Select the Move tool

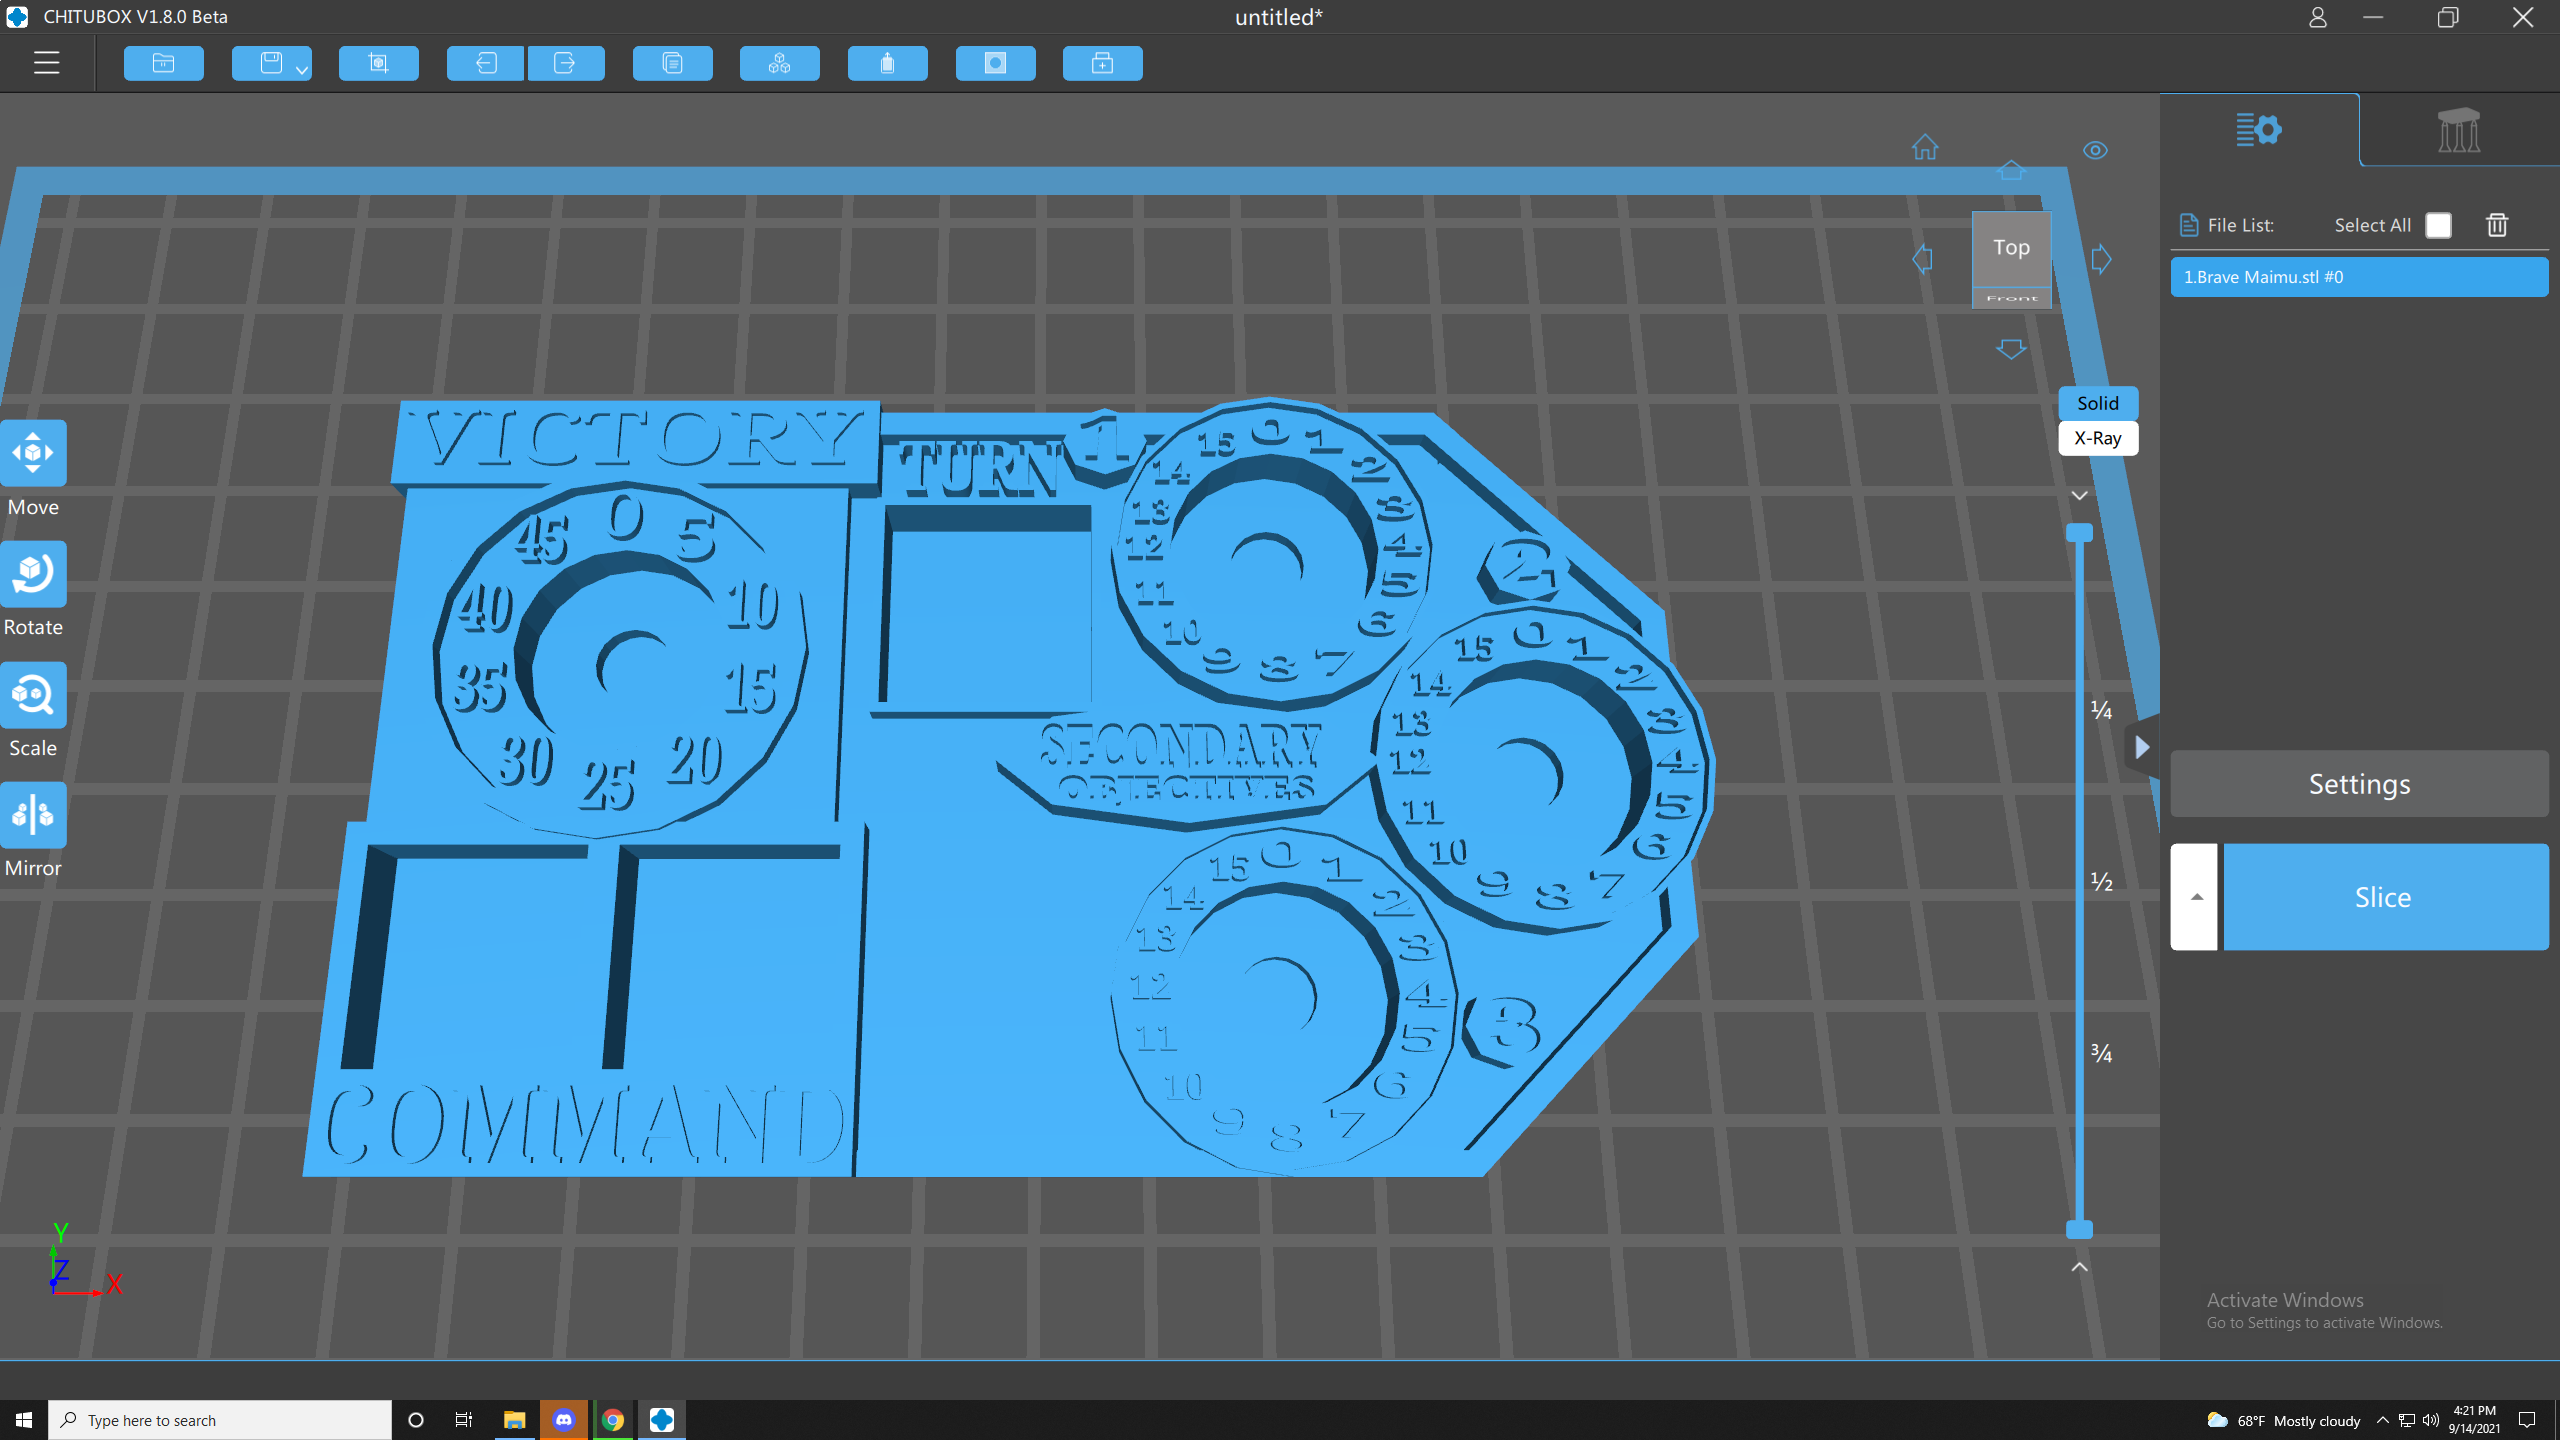coord(33,453)
